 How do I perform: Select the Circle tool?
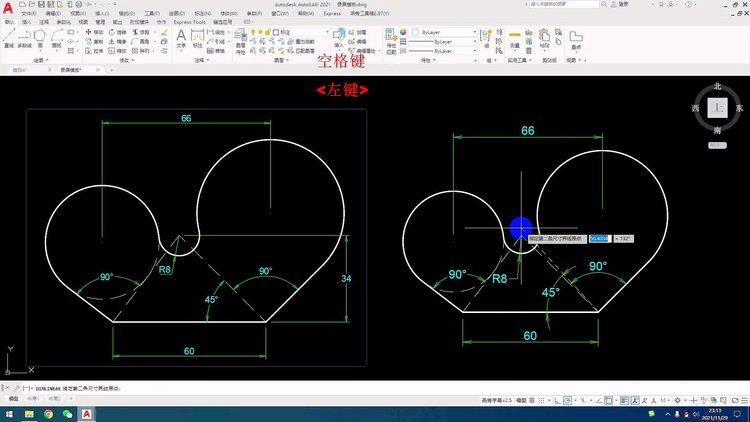tap(40, 38)
